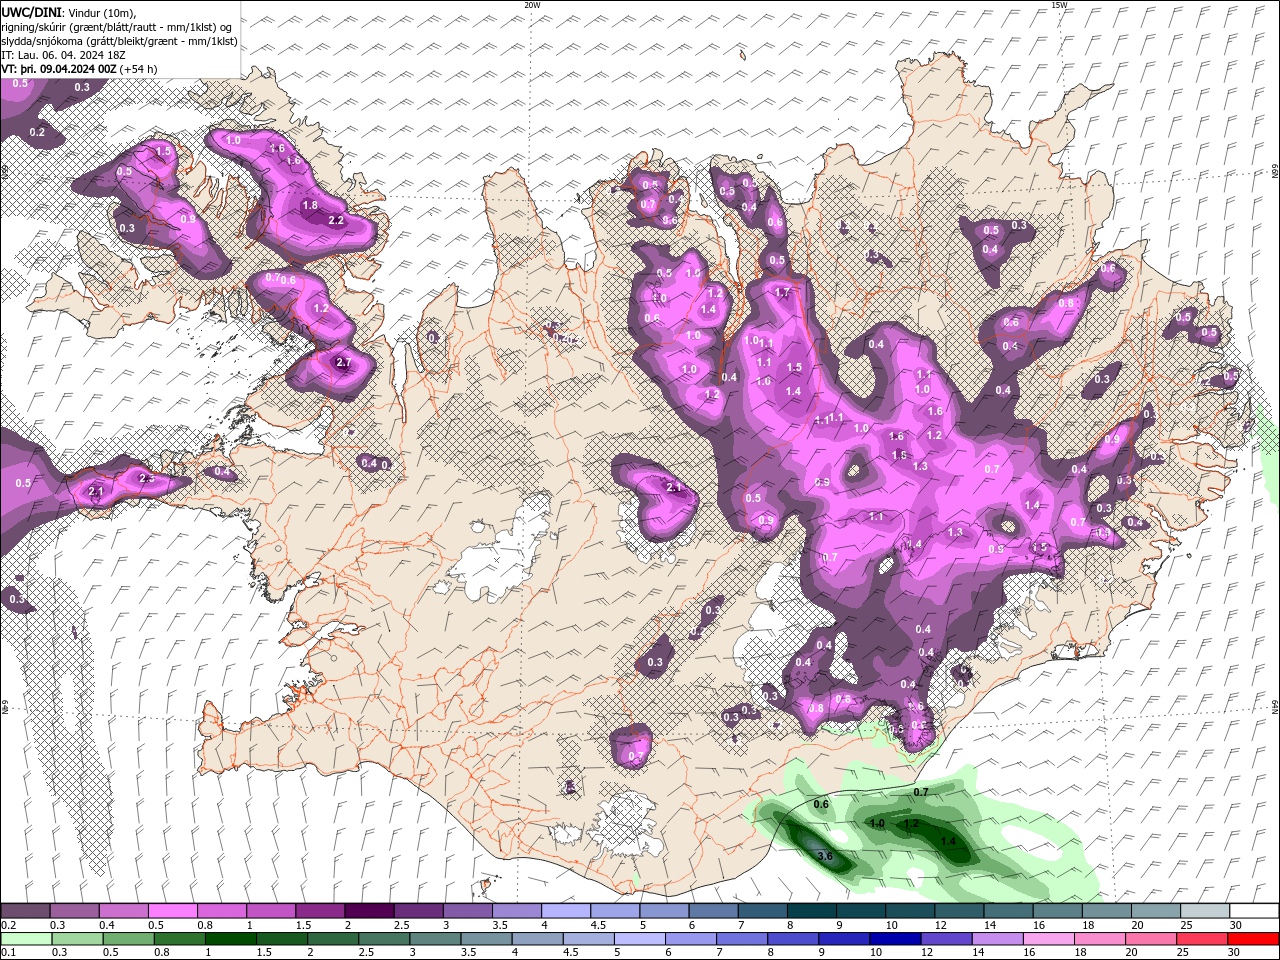1280x960 pixels.
Task: Select the lower legend swatch between 1 and 1.5
Action: click(229, 938)
